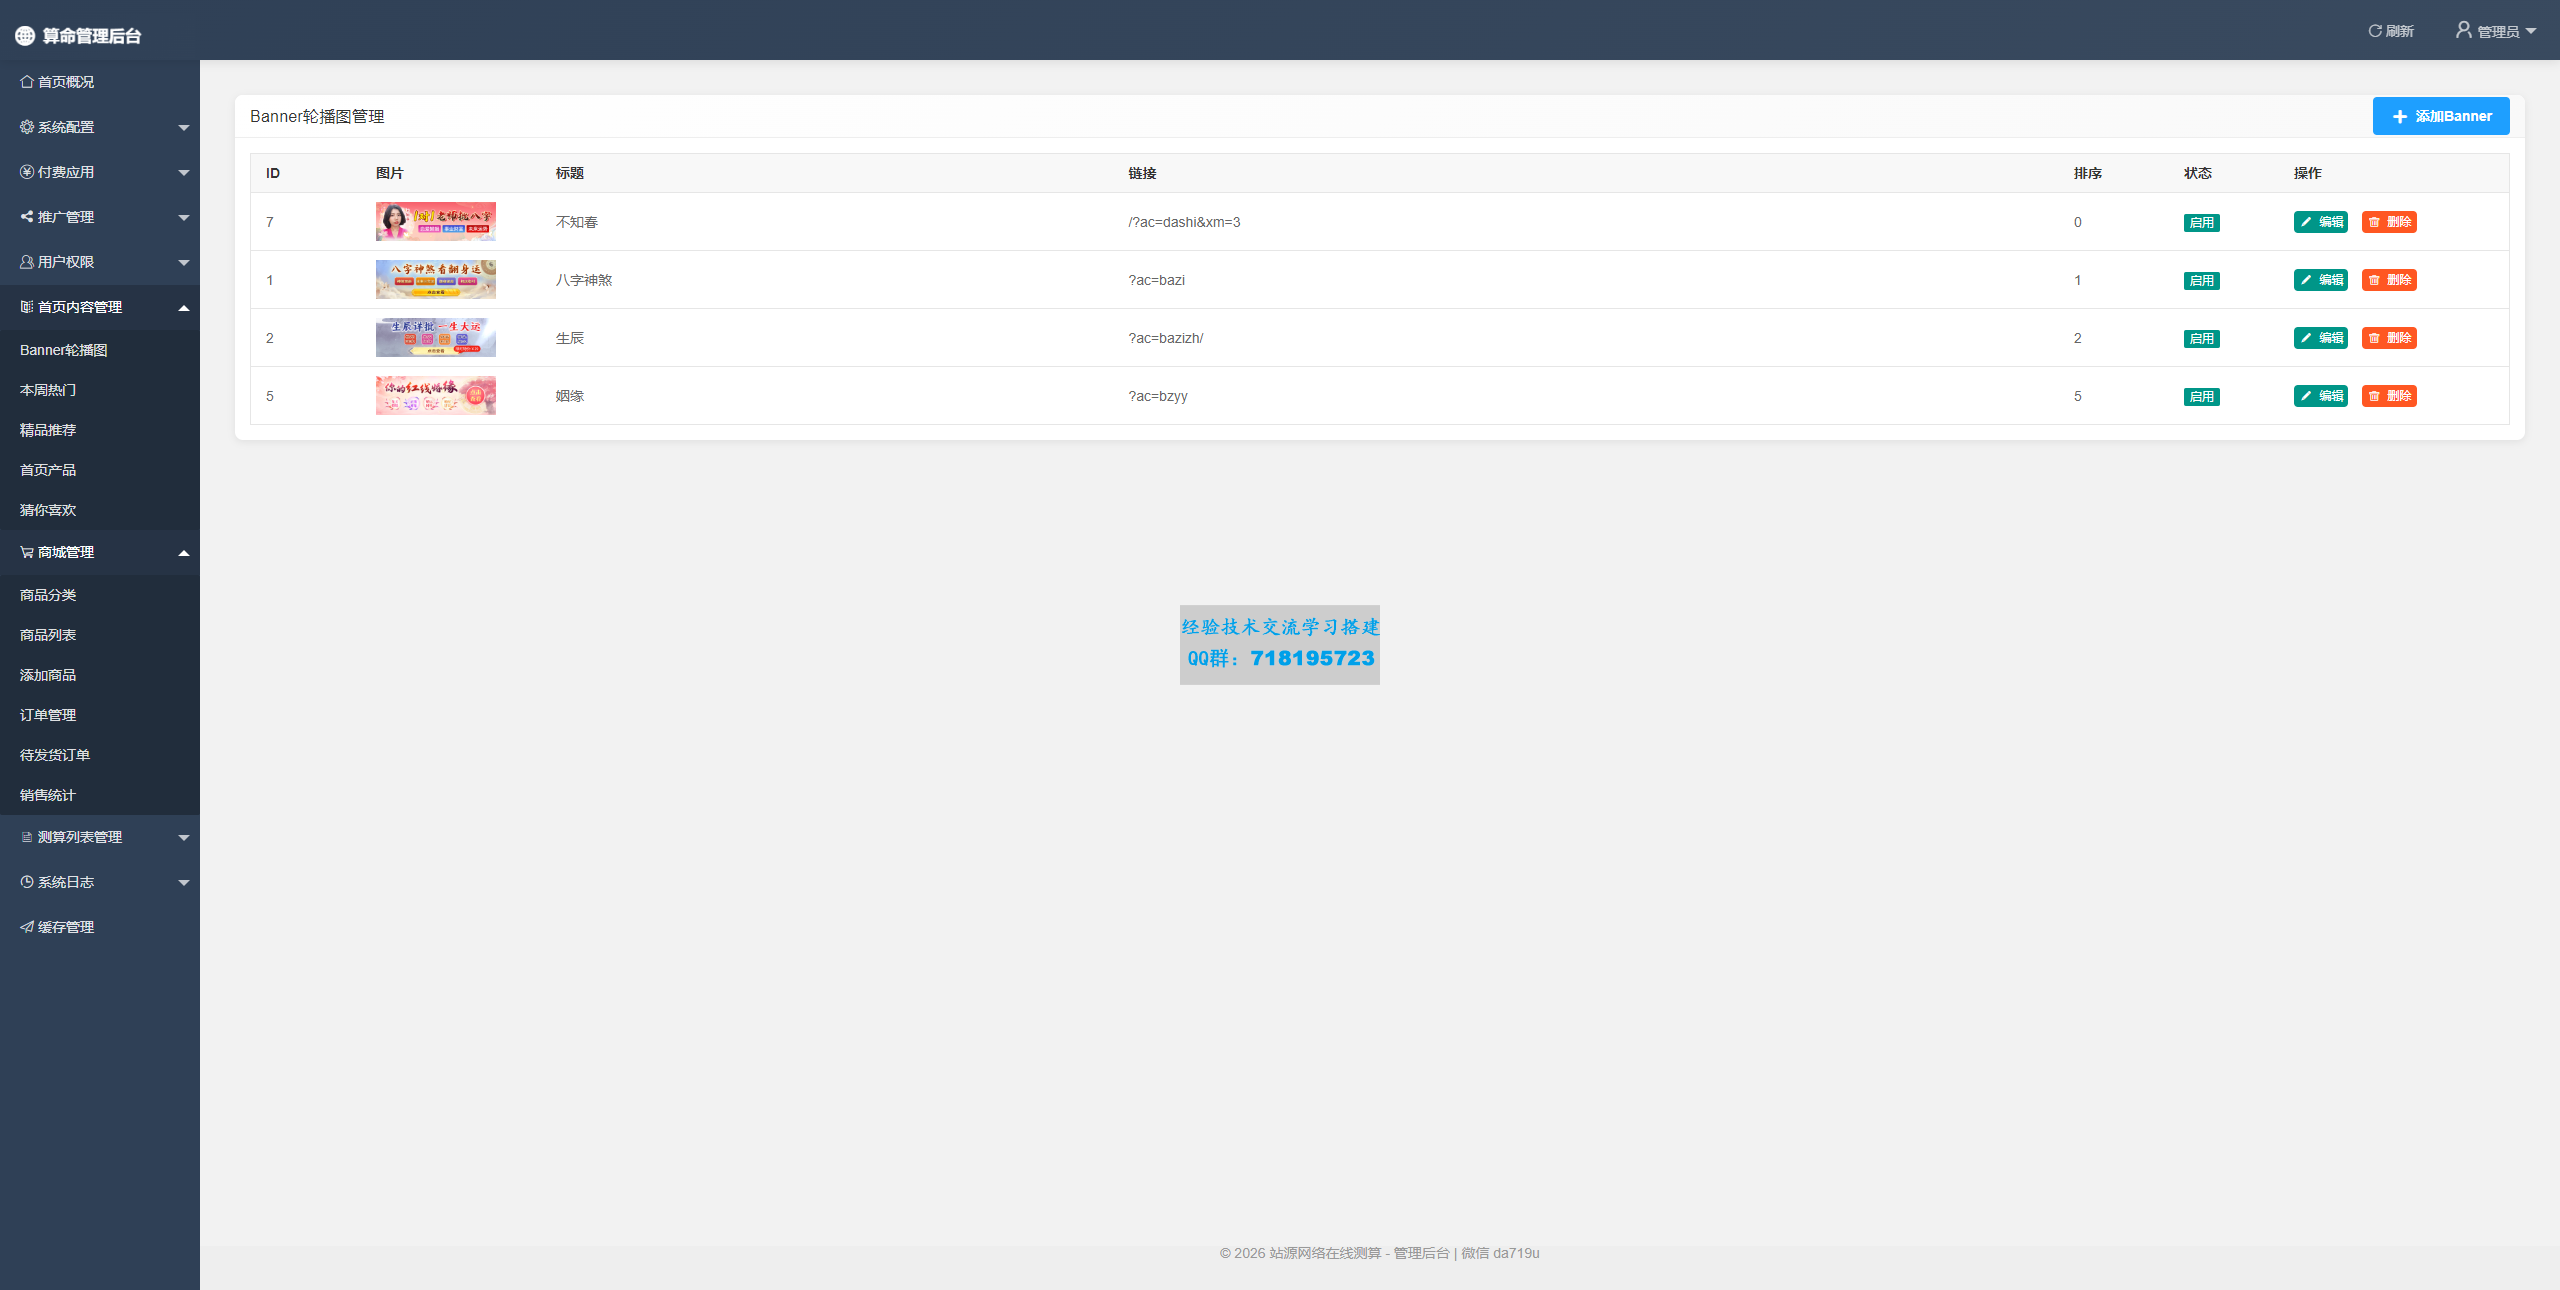This screenshot has width=2560, height=1290.
Task: Collapse the 首页内容管理 menu arrow
Action: [184, 308]
